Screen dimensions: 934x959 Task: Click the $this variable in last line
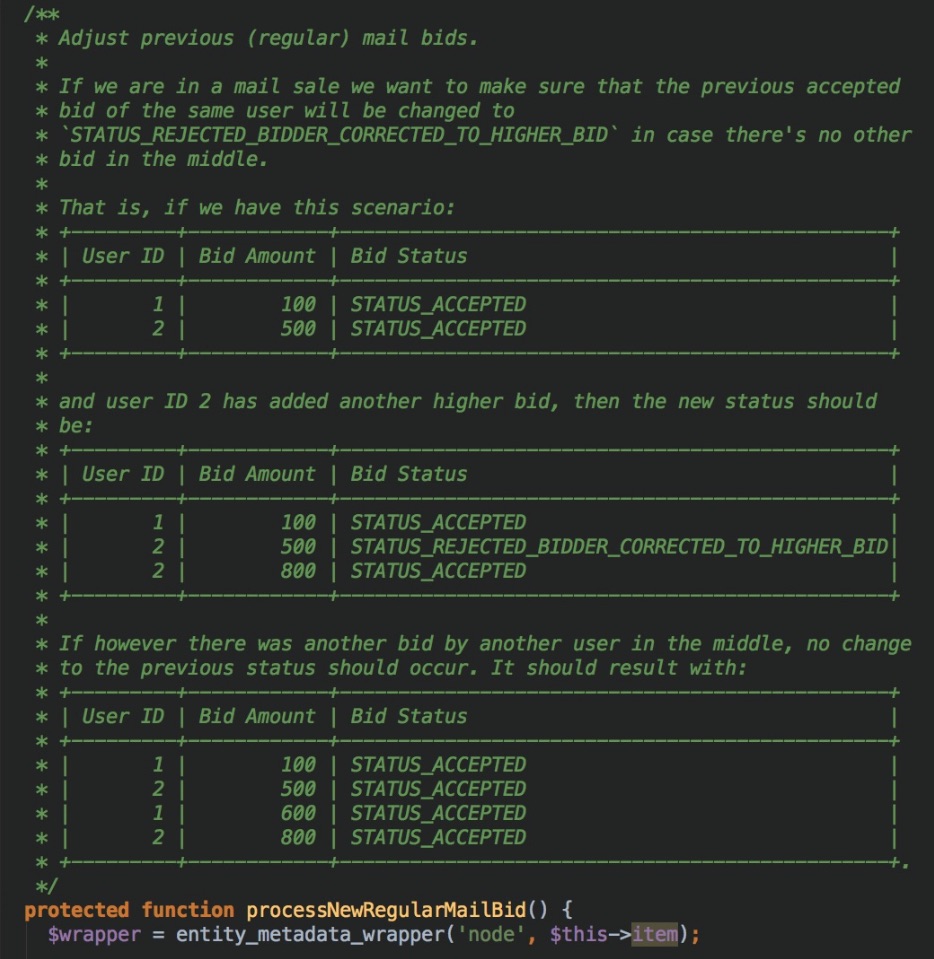coord(579,935)
